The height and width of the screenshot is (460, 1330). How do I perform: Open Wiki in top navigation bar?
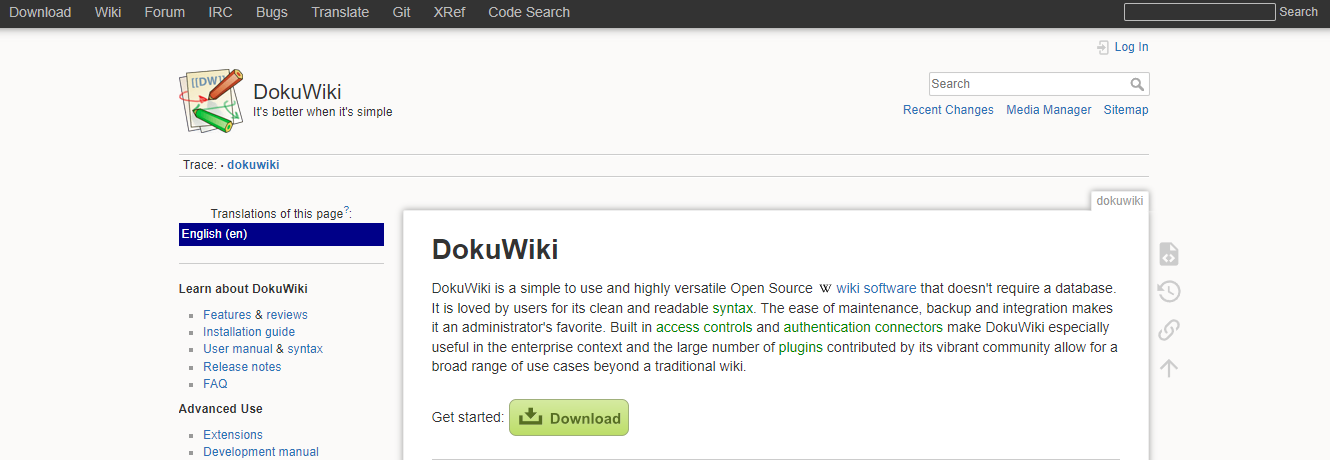tap(108, 12)
